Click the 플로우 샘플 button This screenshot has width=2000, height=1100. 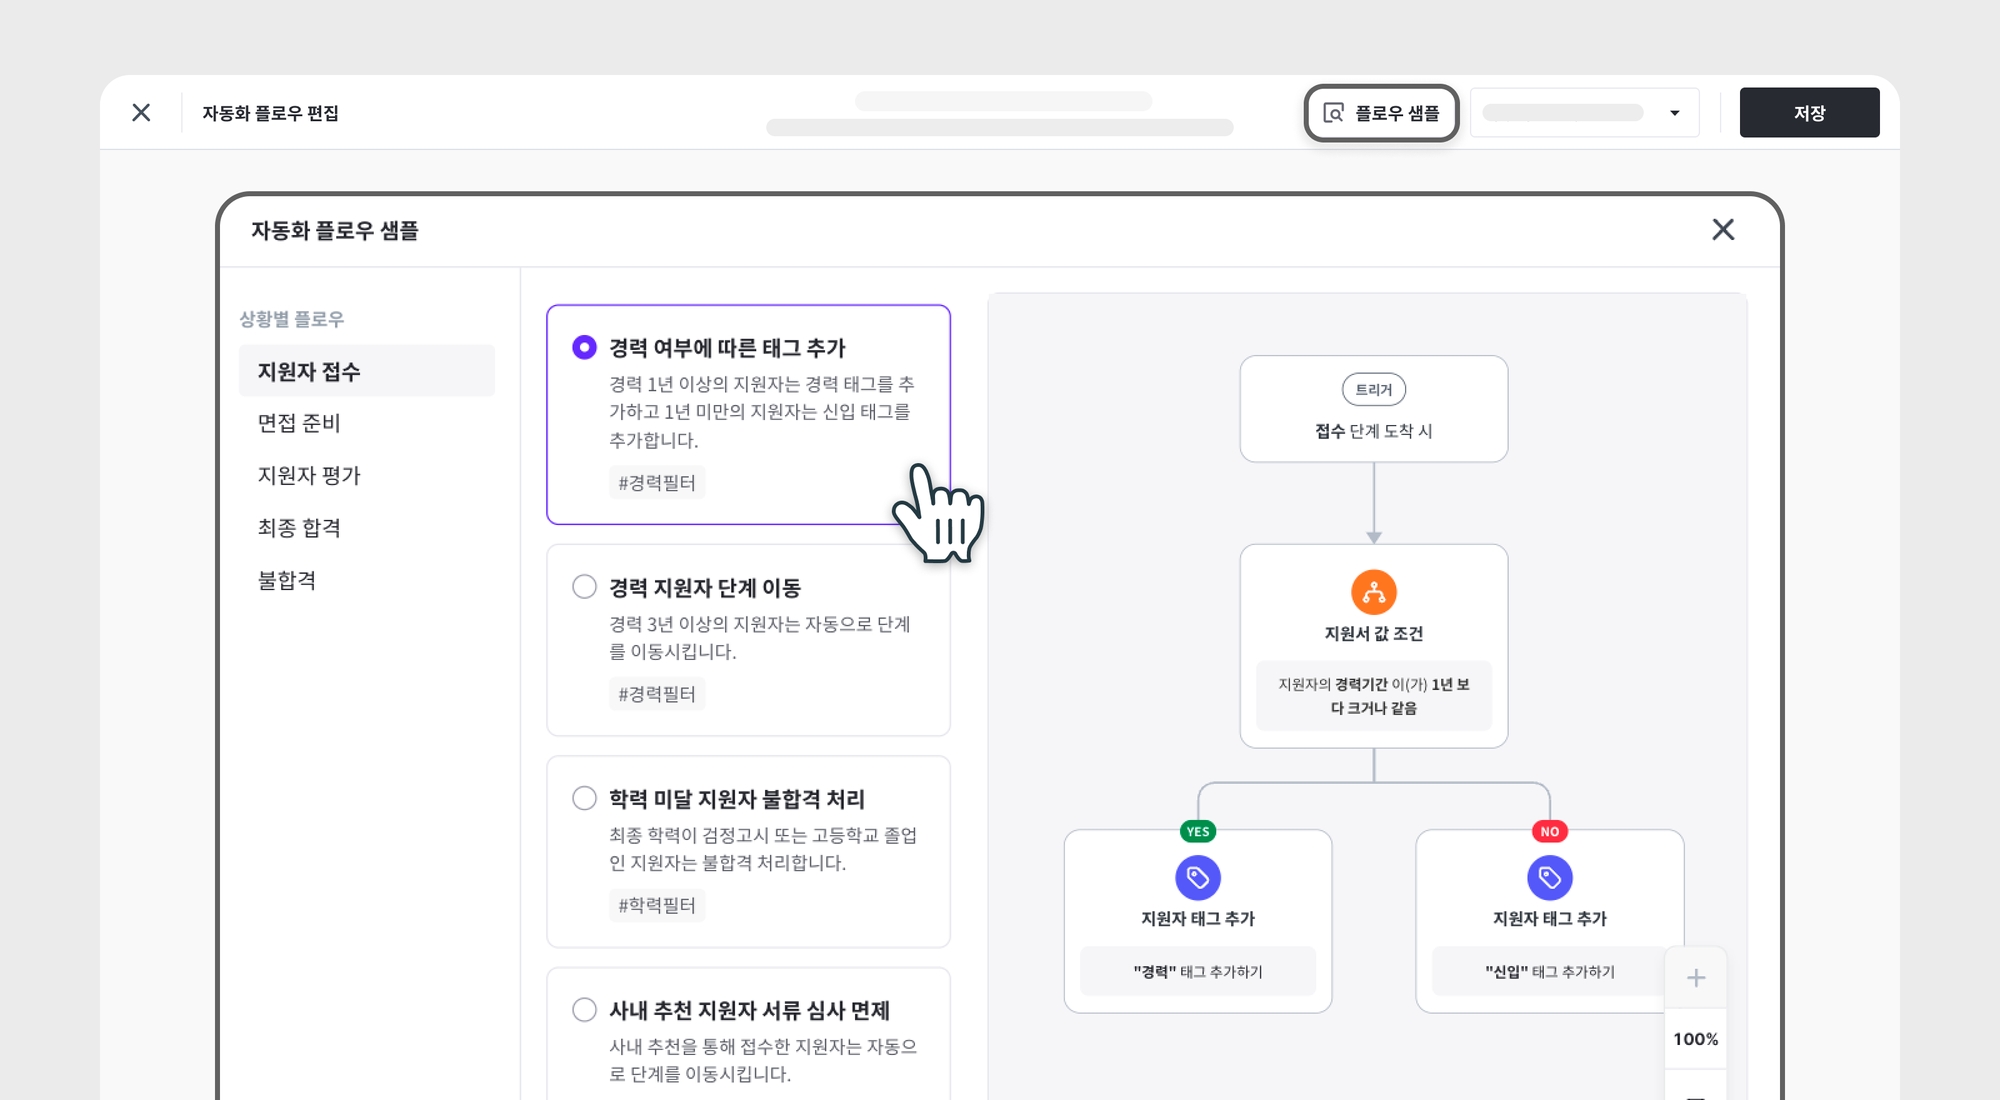tap(1381, 113)
